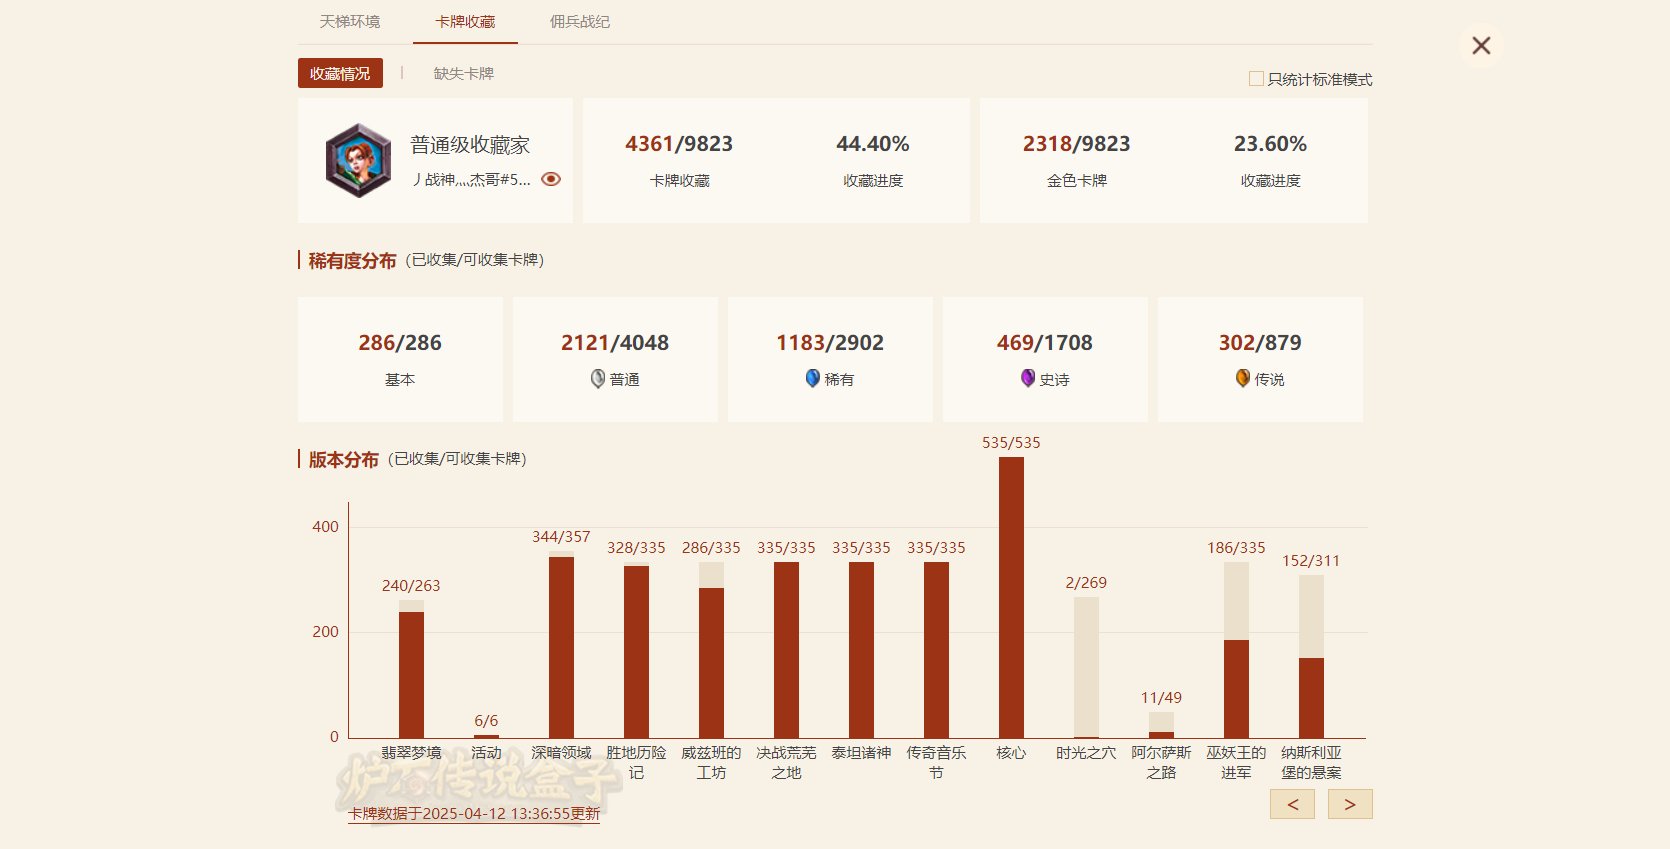Close the panel with the X button
The width and height of the screenshot is (1670, 849).
(1481, 46)
